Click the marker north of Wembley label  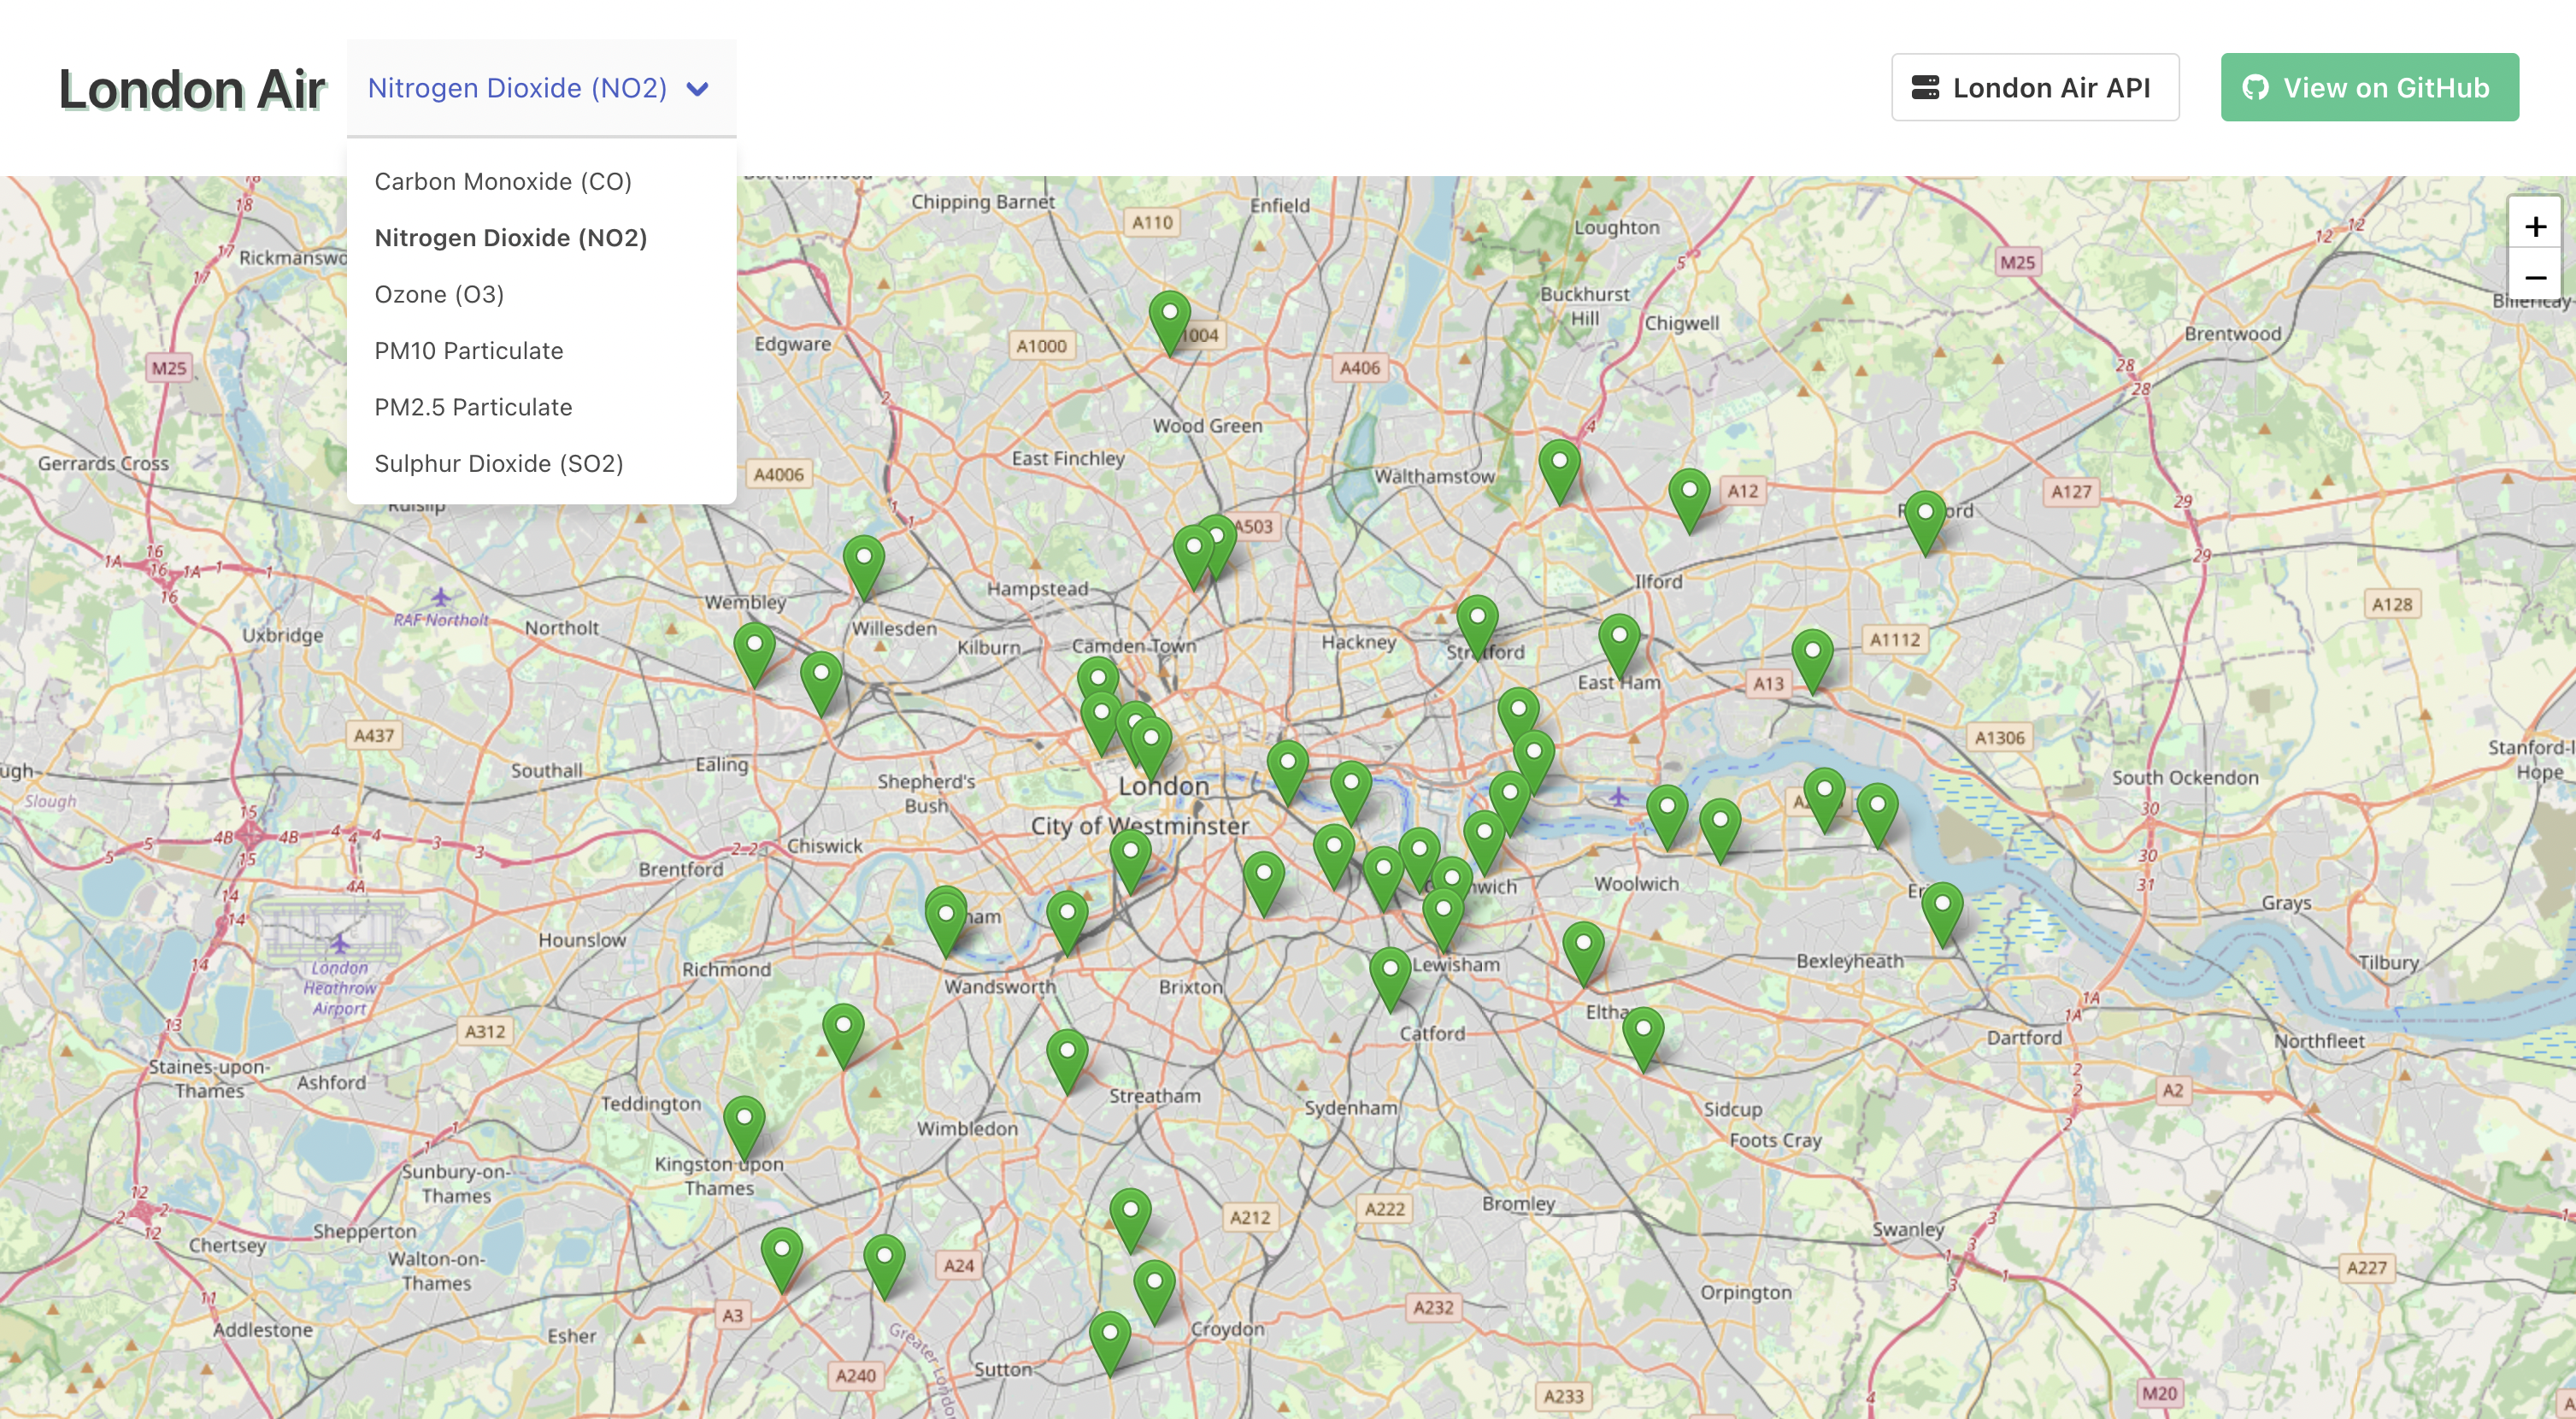point(863,562)
